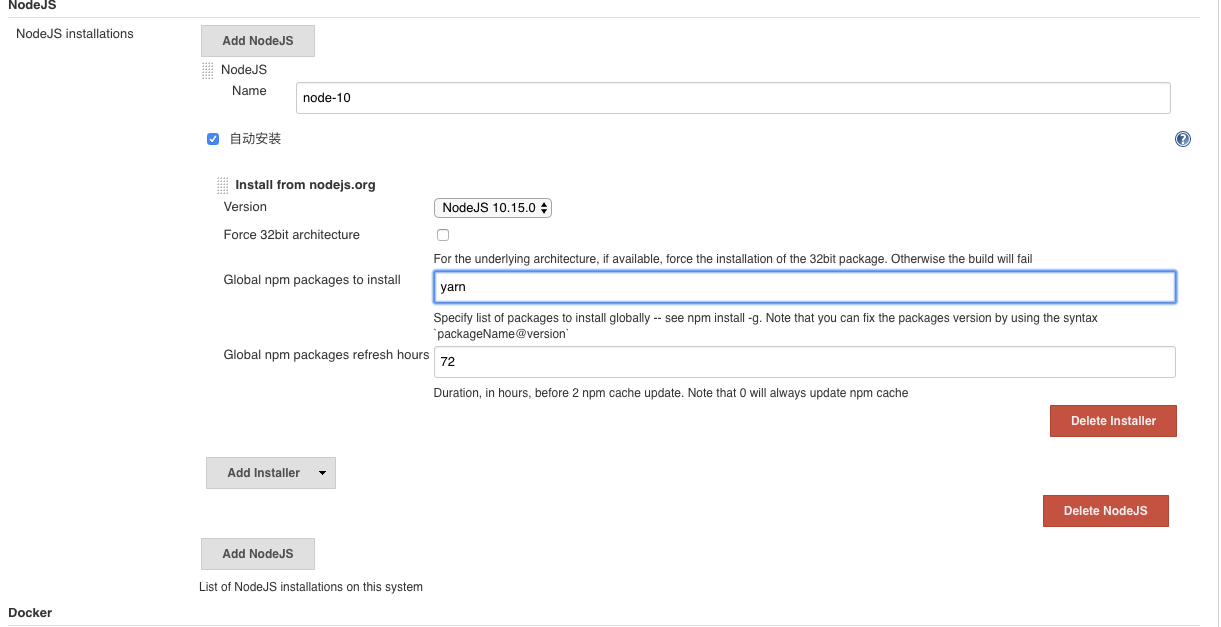Screen dimensions: 1221x627
Task: Uncheck the 自动安装 checkbox
Action: (212, 139)
